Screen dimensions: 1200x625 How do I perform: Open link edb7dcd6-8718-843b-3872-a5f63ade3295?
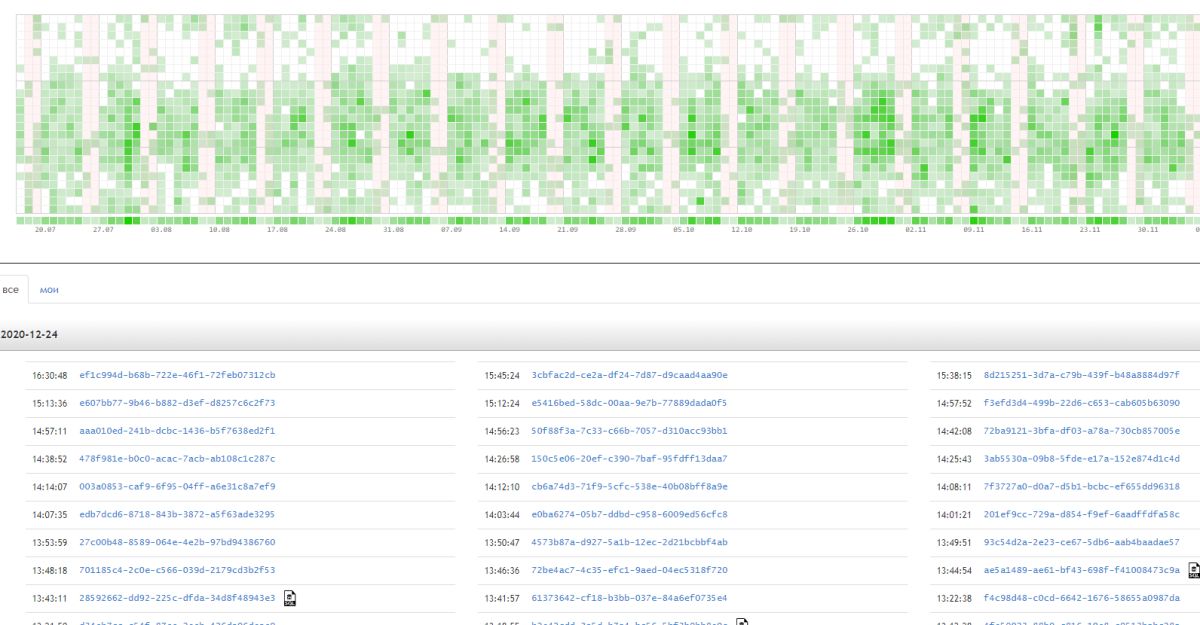tap(177, 514)
